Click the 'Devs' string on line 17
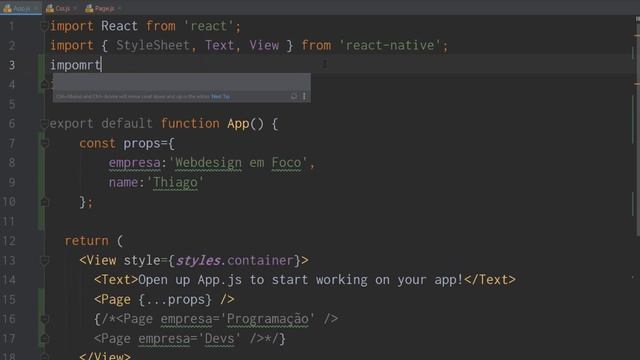The width and height of the screenshot is (640, 360). coord(220,339)
